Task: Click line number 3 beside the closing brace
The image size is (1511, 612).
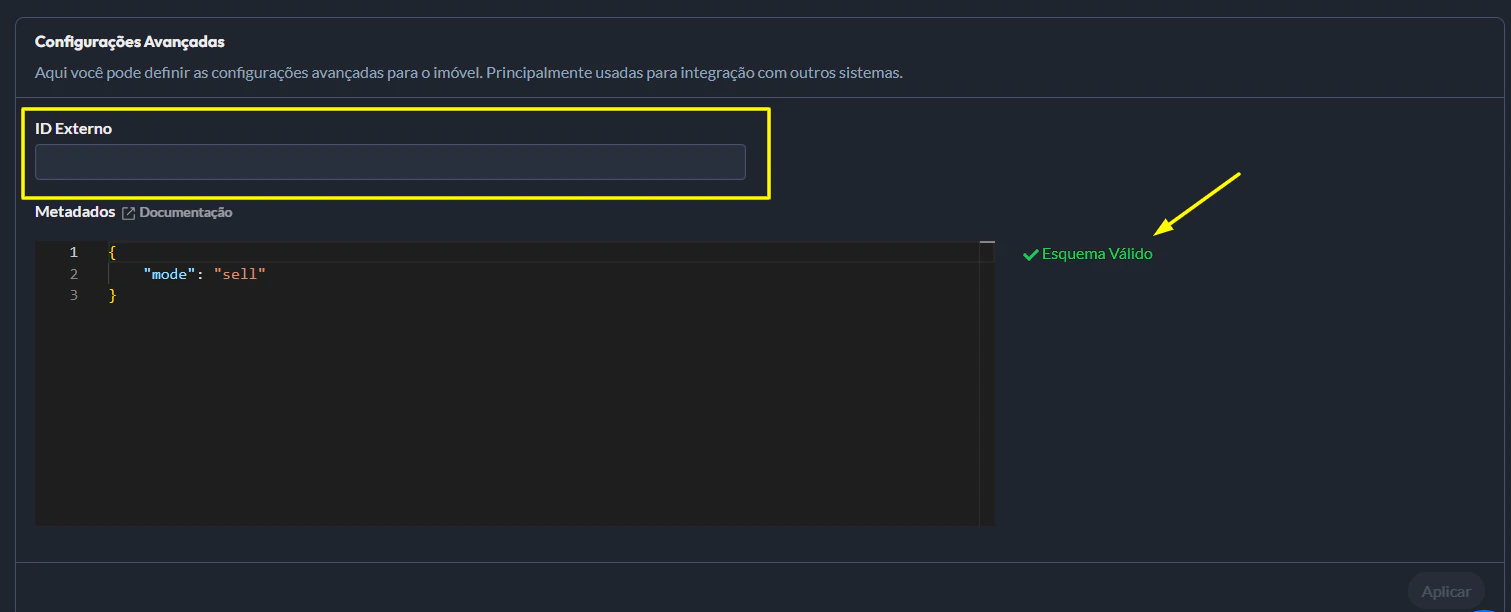Action: pos(74,294)
